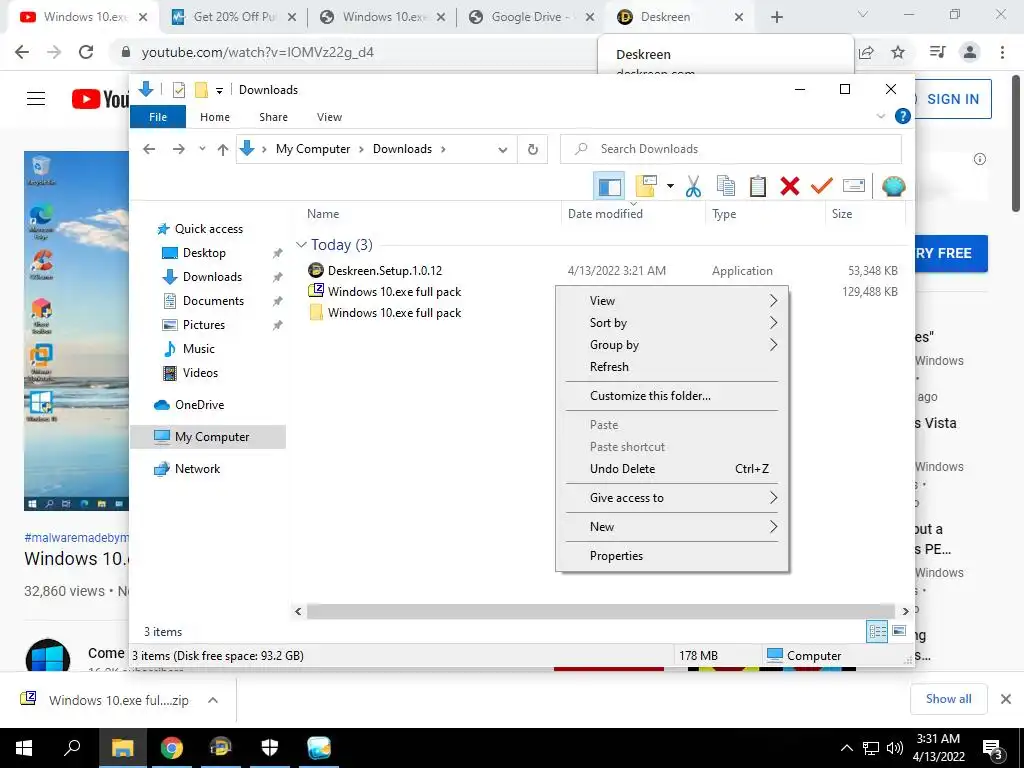Open Chrome from the taskbar
1024x768 pixels.
tap(172, 748)
